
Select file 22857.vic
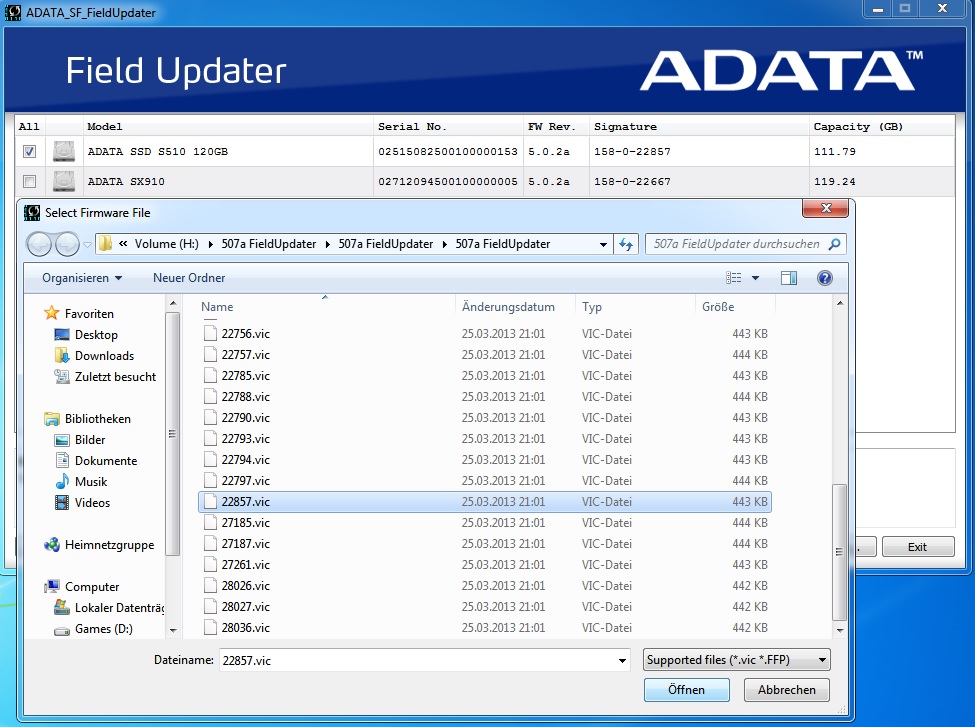click(485, 501)
